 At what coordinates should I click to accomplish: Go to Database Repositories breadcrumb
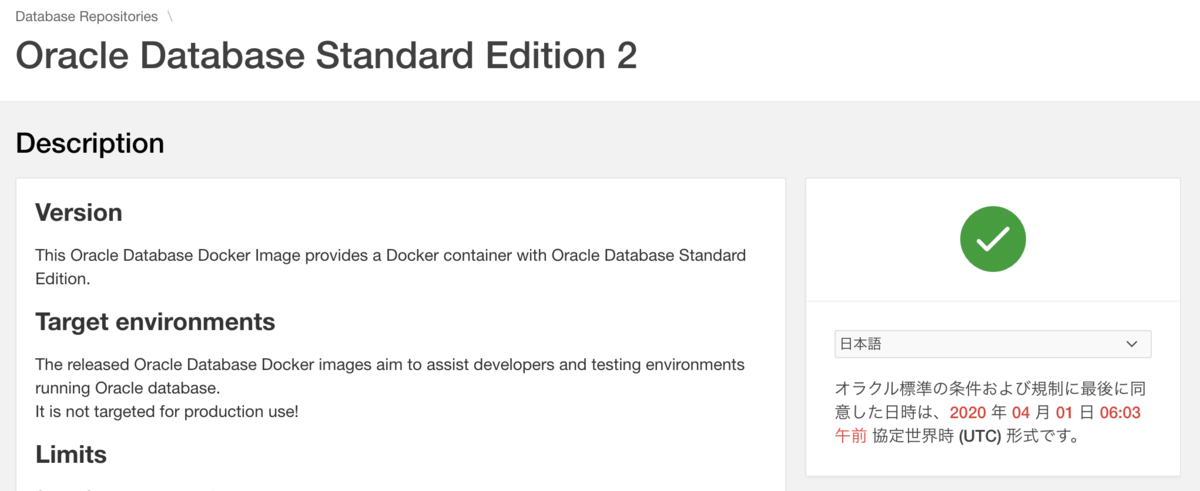(x=87, y=16)
